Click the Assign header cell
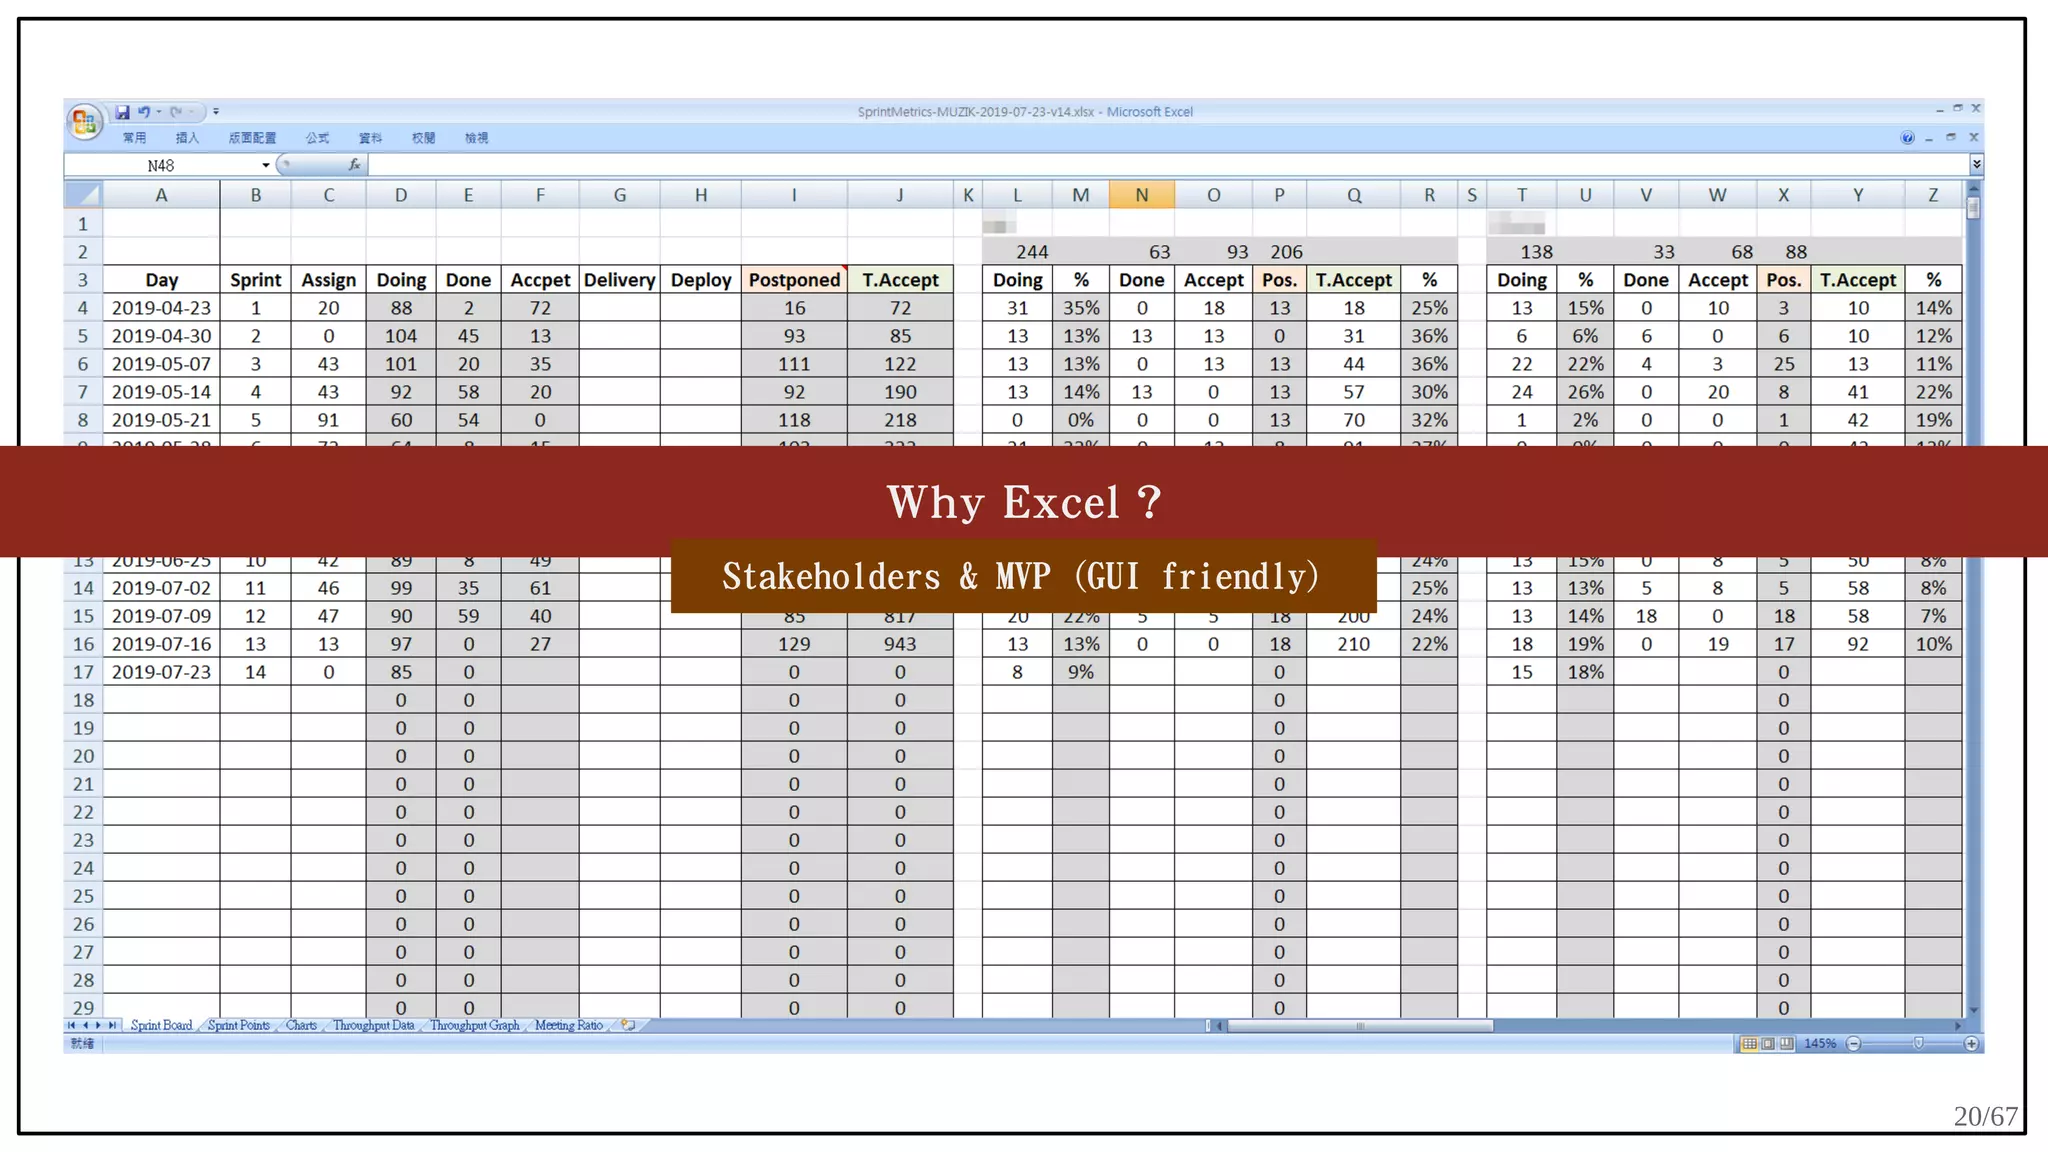 point(328,280)
